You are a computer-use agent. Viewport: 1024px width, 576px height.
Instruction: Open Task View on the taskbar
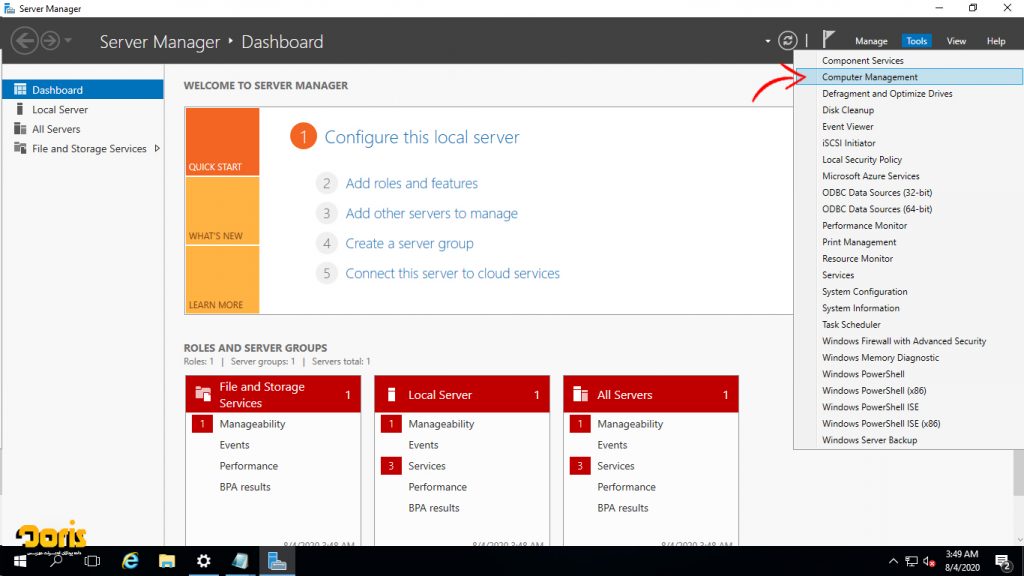(x=92, y=562)
